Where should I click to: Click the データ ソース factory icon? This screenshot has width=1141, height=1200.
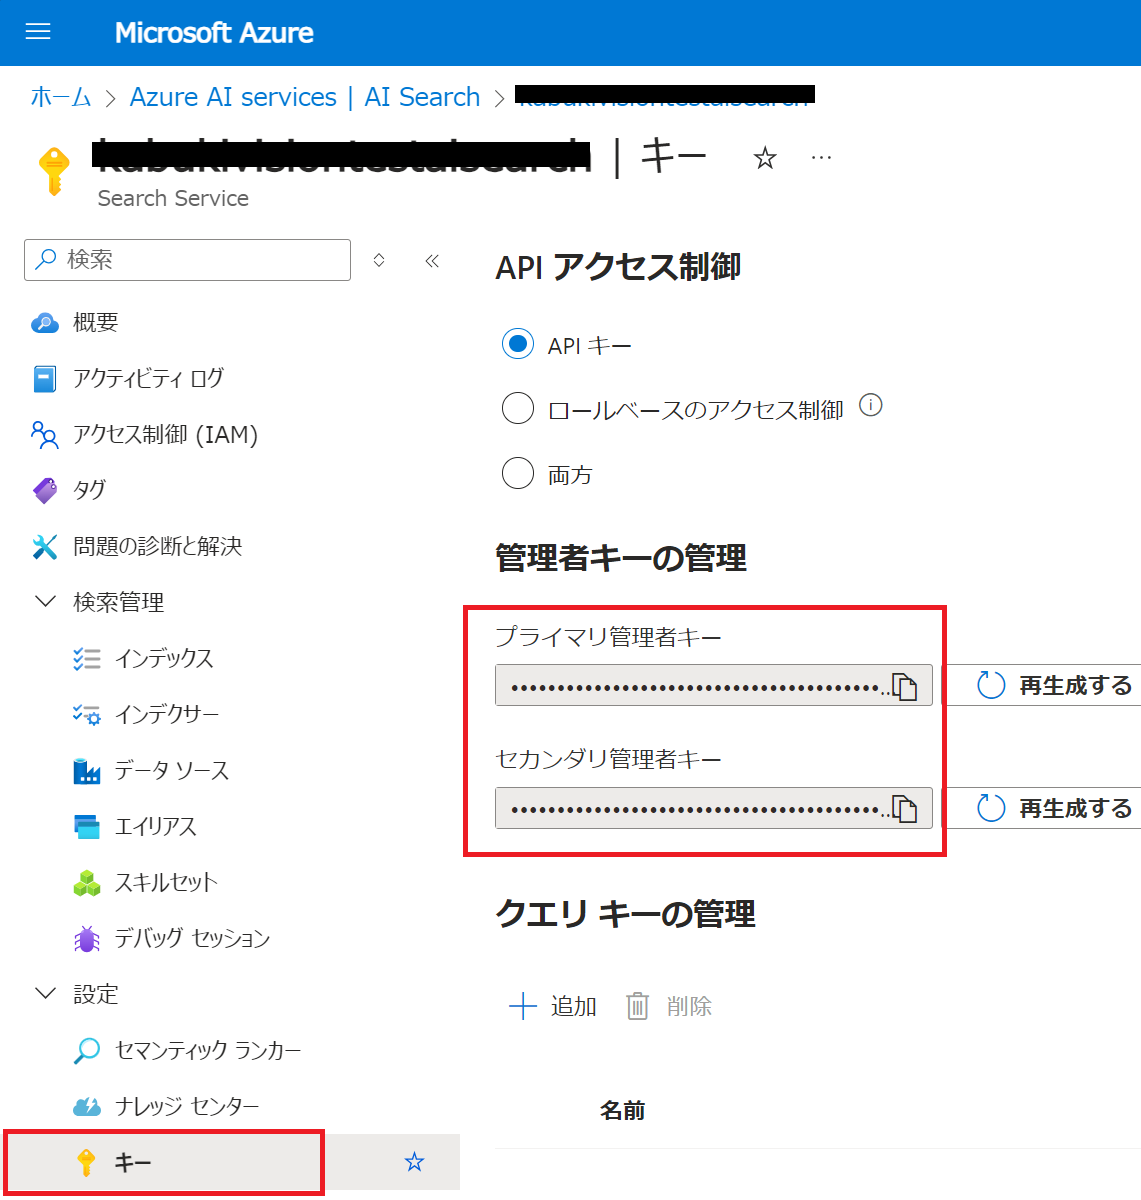tap(87, 770)
